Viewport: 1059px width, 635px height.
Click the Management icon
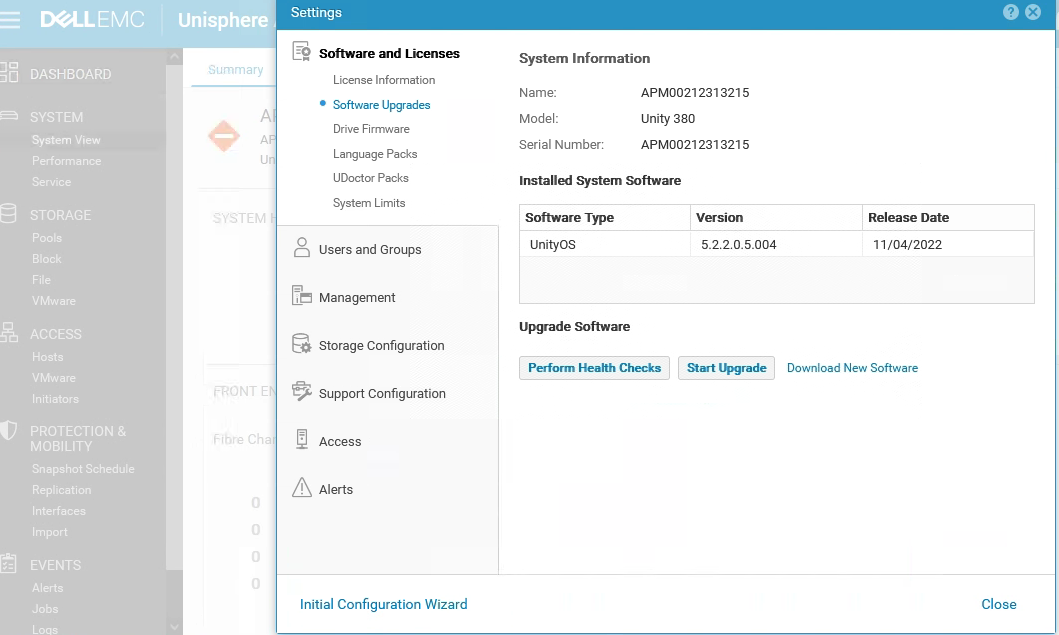point(301,295)
